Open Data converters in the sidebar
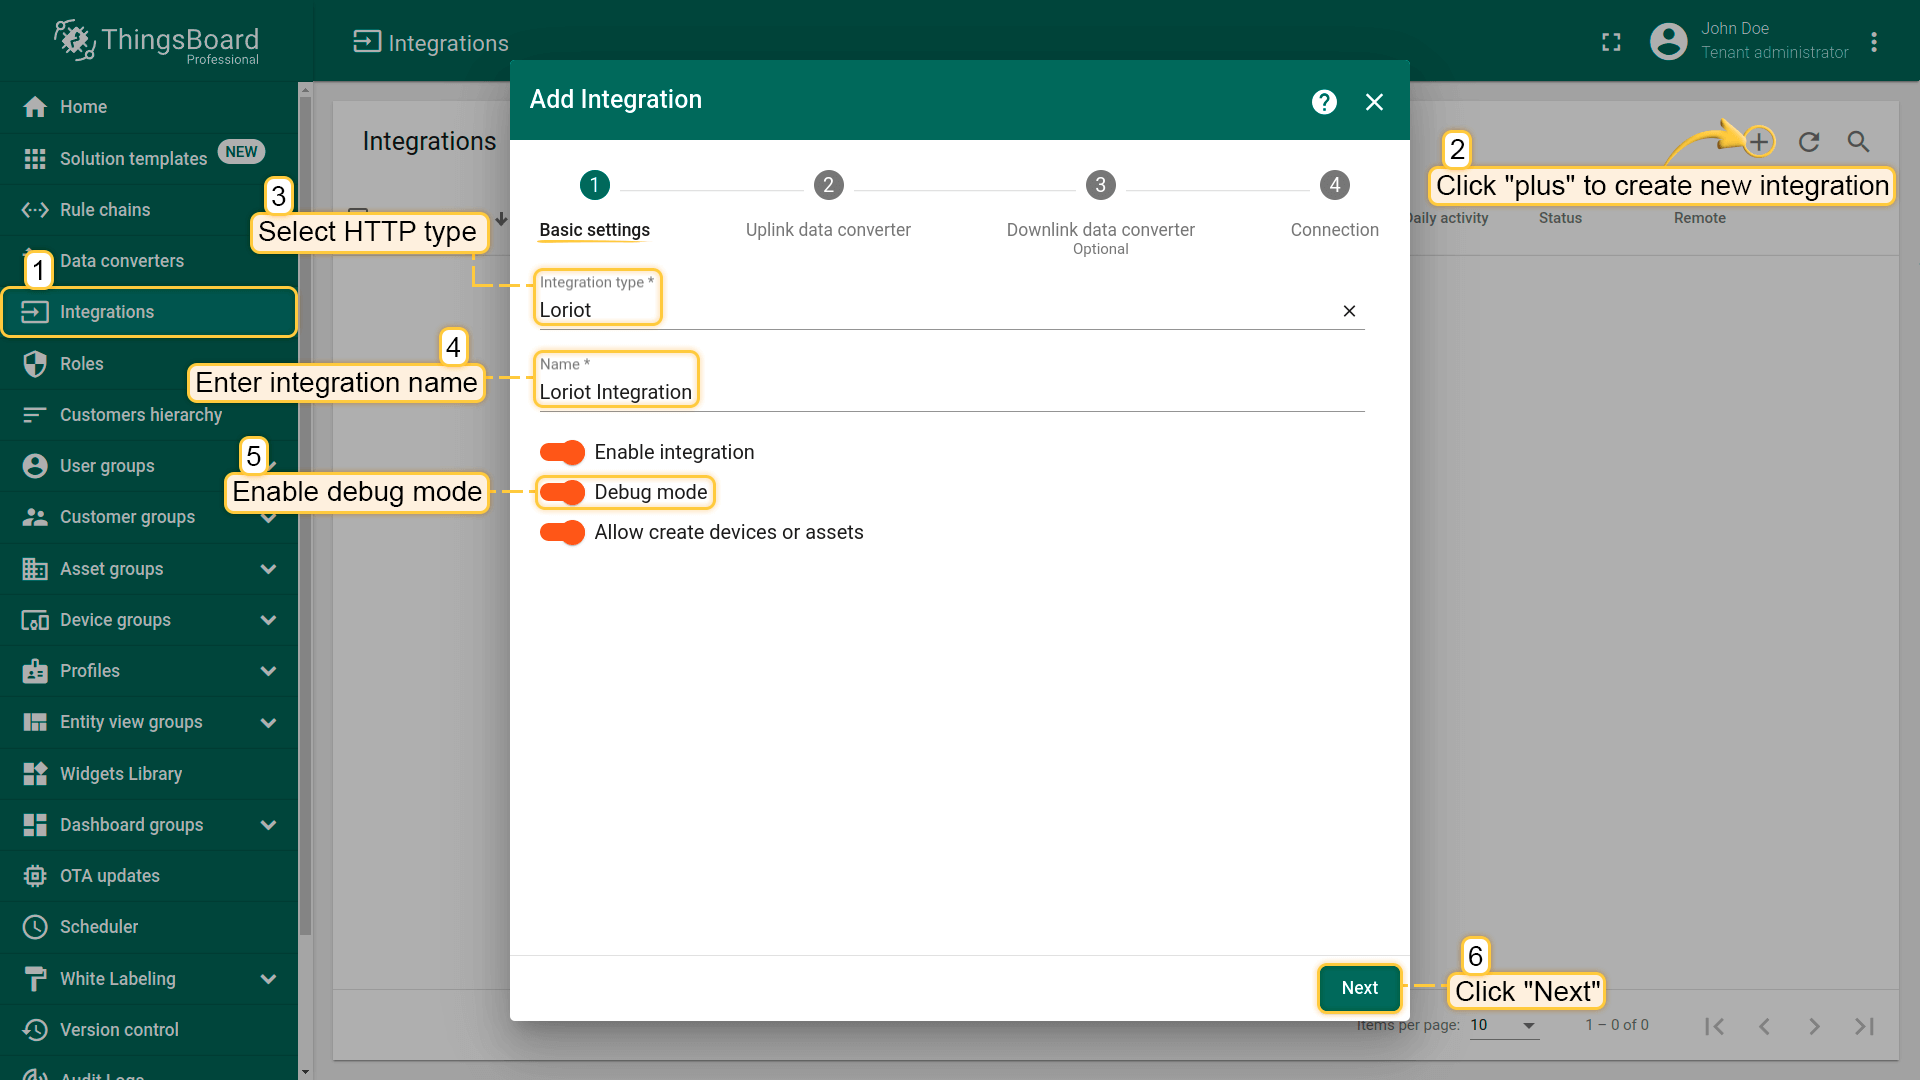The width and height of the screenshot is (1920, 1080). coord(122,261)
